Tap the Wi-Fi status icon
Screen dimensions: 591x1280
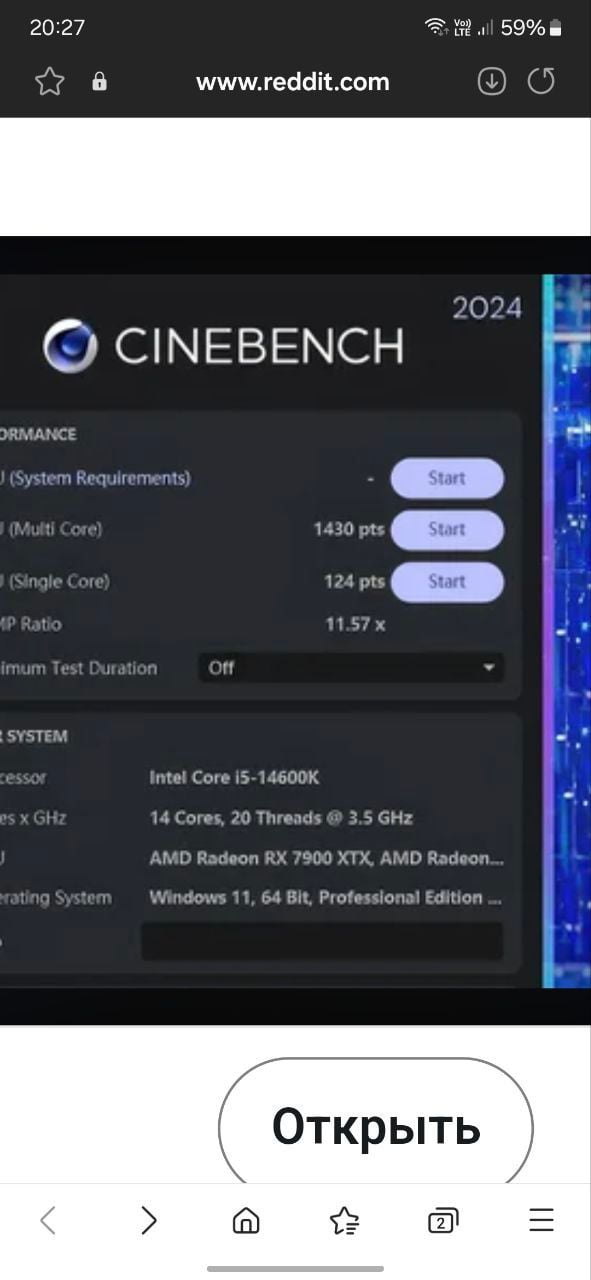click(x=435, y=27)
